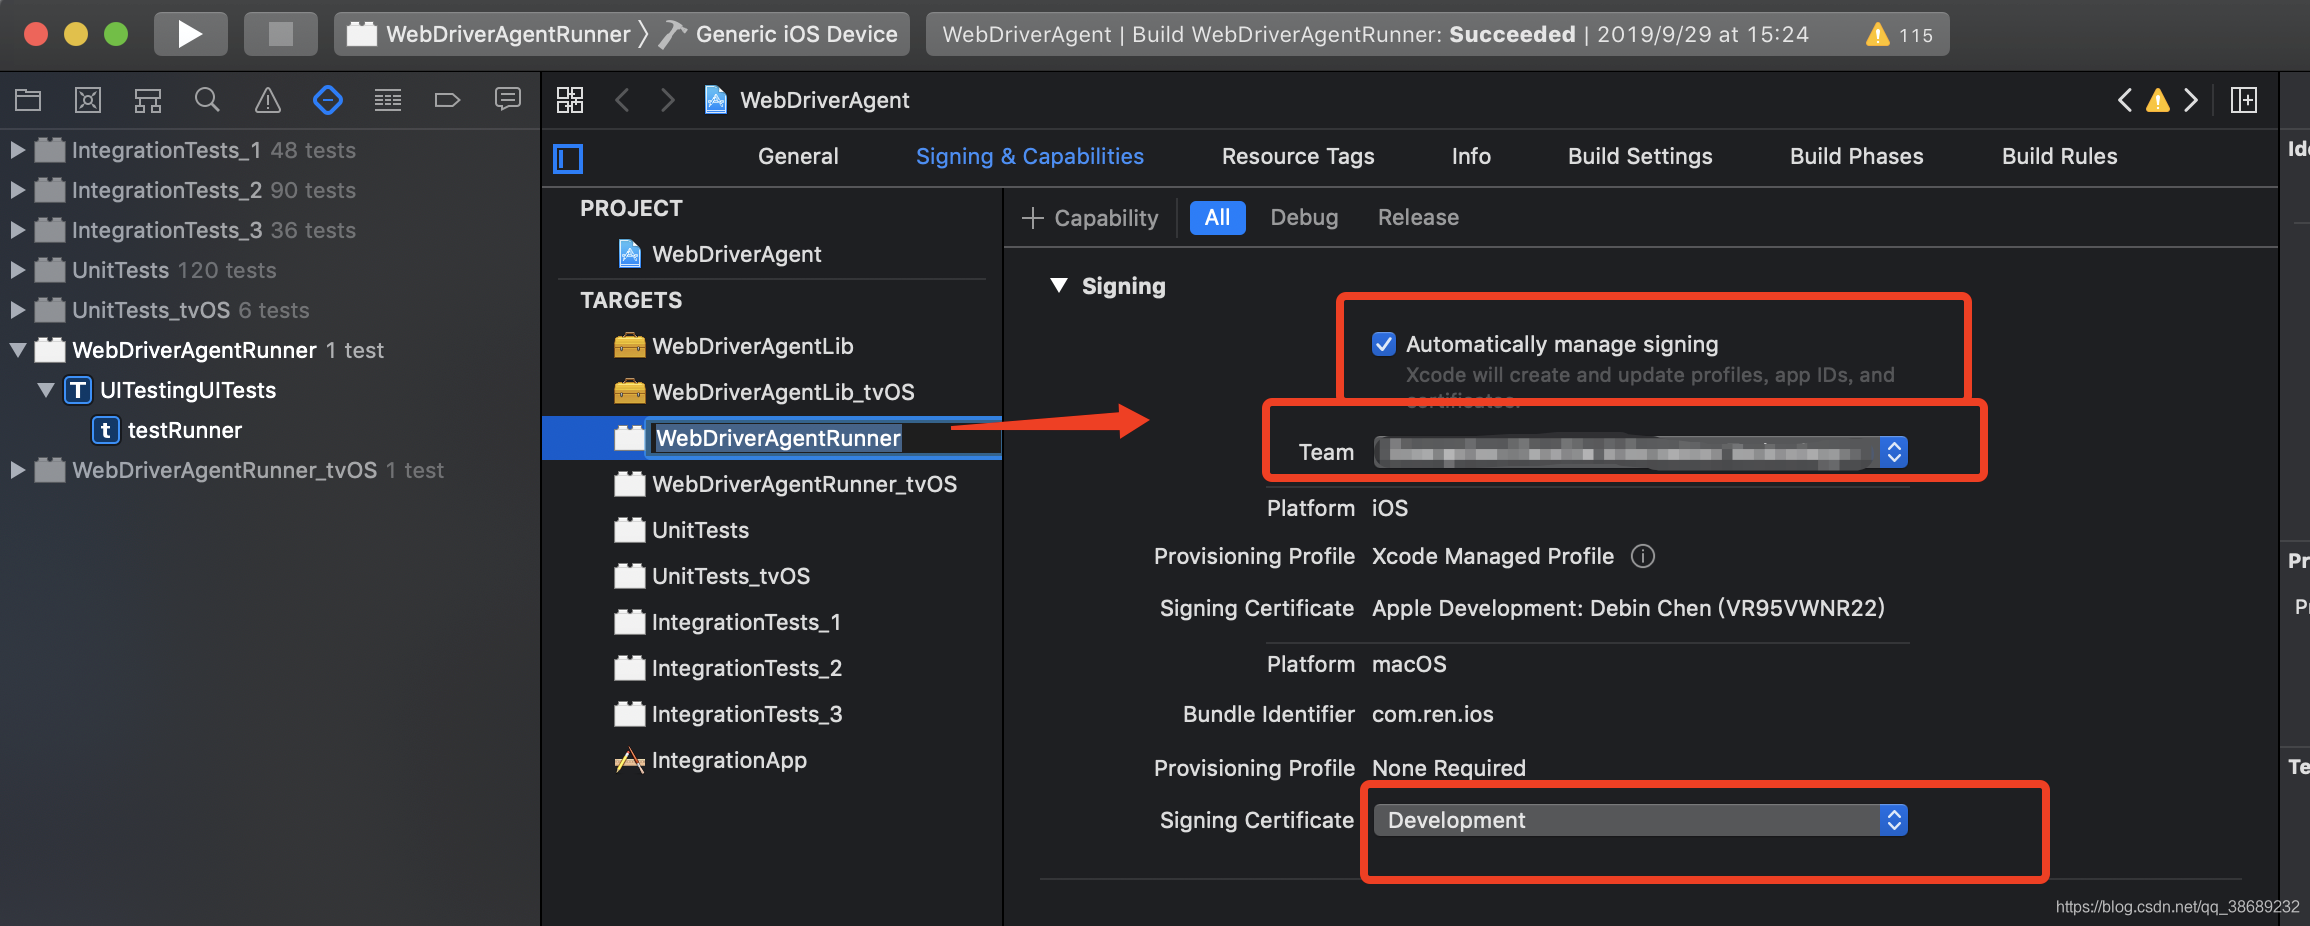Add an editor pane on the right
Viewport: 2310px width, 926px height.
point(2244,100)
